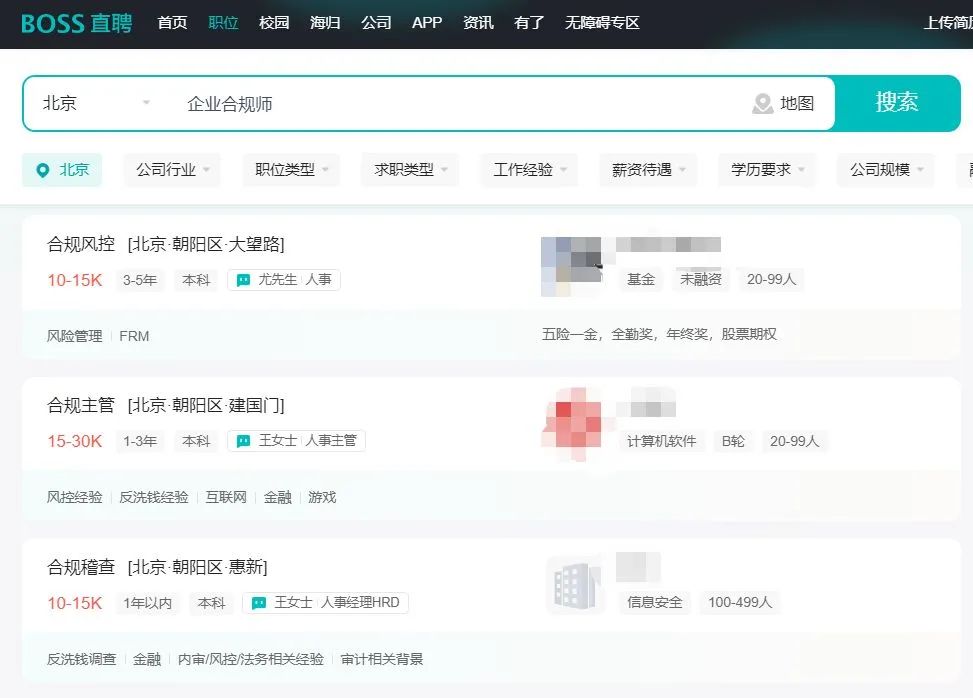Click the map pin icon beside 地图
Image resolution: width=973 pixels, height=698 pixels.
[763, 104]
